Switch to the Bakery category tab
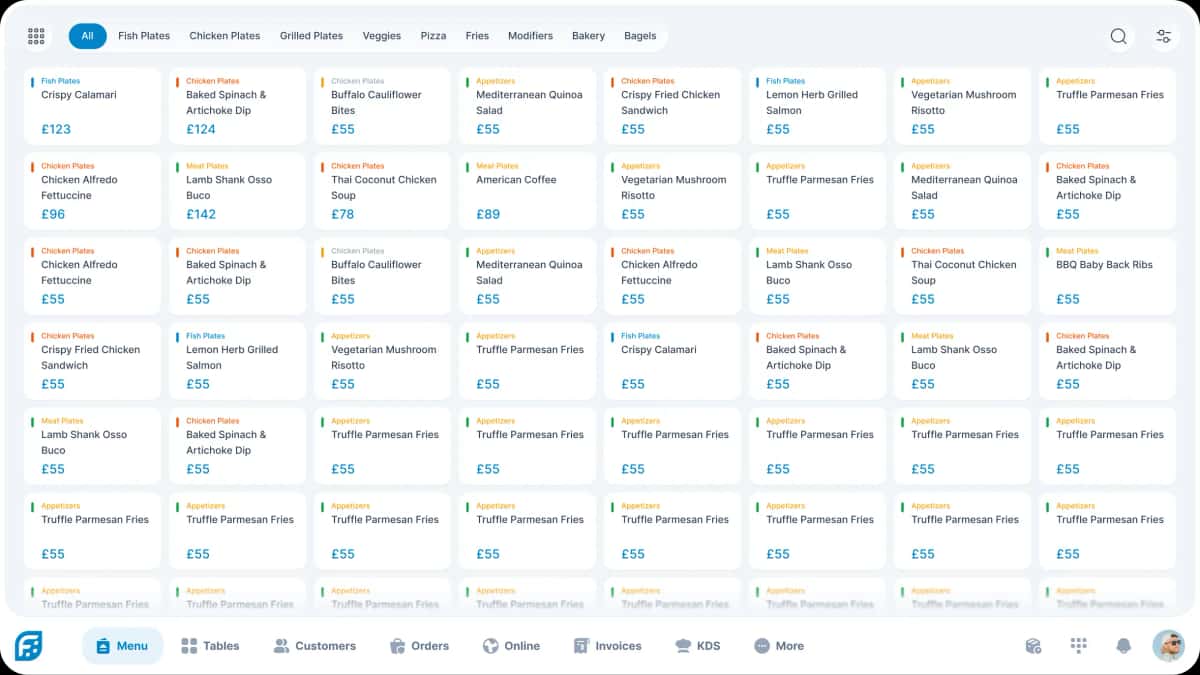The width and height of the screenshot is (1200, 675). point(588,35)
